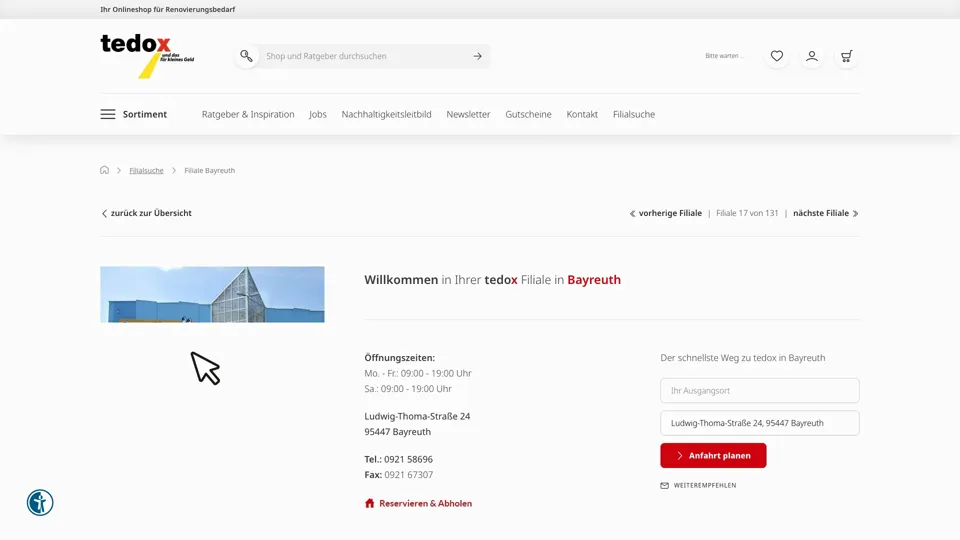Open Nachhaltigkeitsleitbild menu item
960x540 pixels.
click(386, 114)
